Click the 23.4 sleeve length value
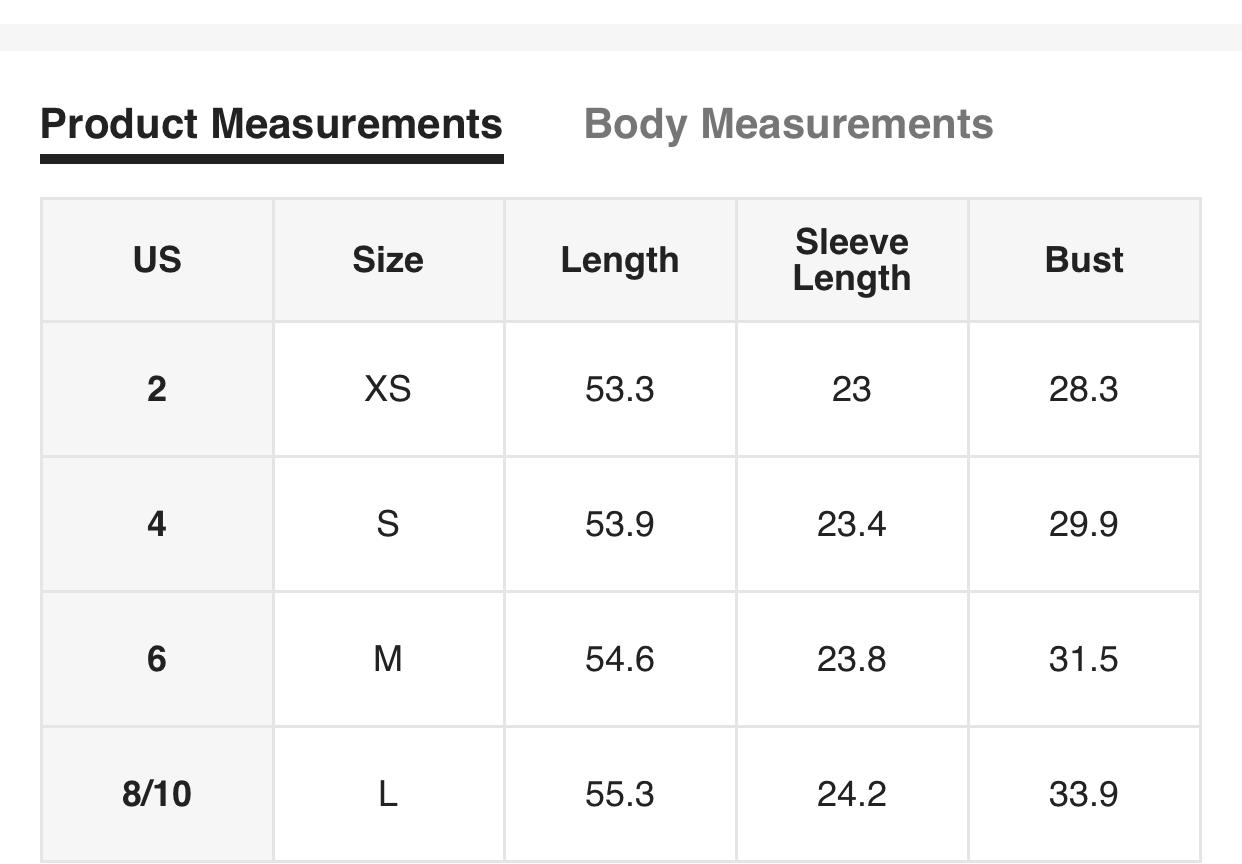Viewport: 1242px width, 864px height. [852, 524]
